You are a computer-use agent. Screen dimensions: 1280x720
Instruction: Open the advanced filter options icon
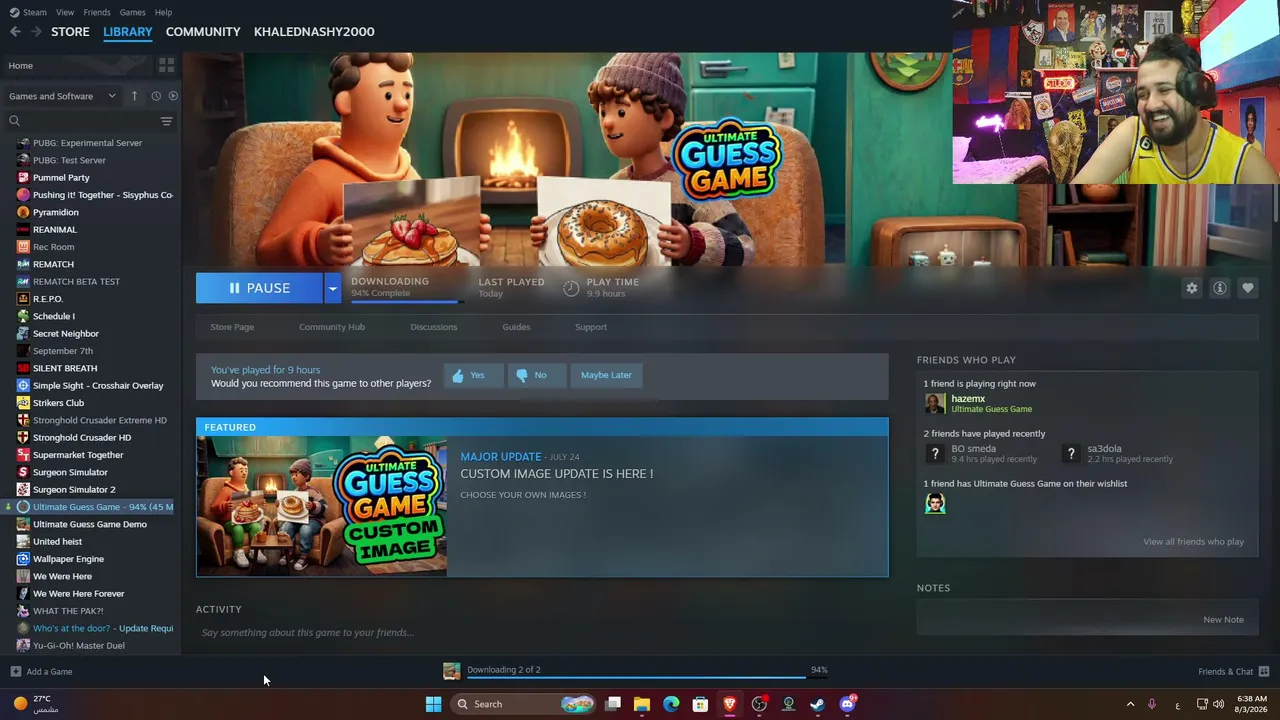point(167,121)
